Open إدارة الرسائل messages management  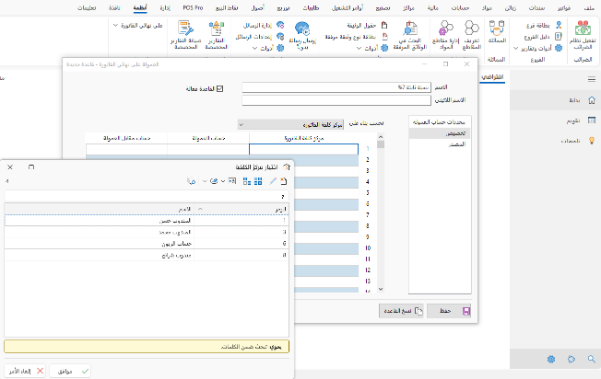click(264, 25)
